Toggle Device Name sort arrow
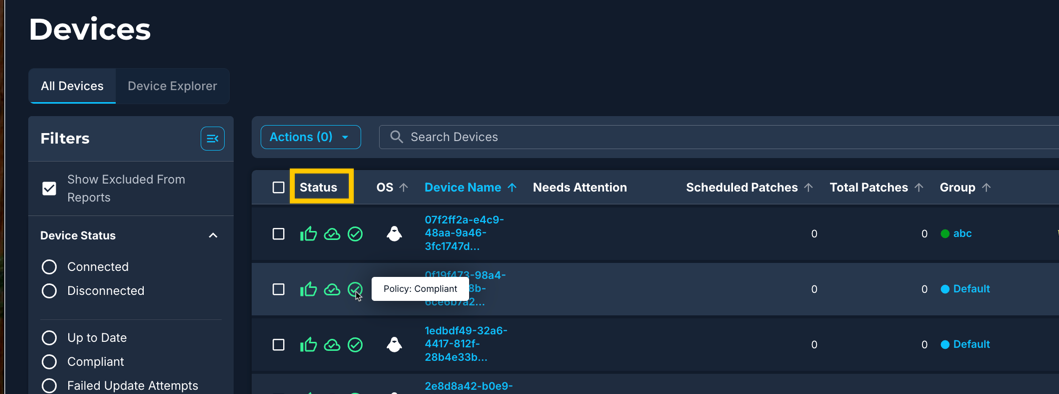 pos(512,188)
